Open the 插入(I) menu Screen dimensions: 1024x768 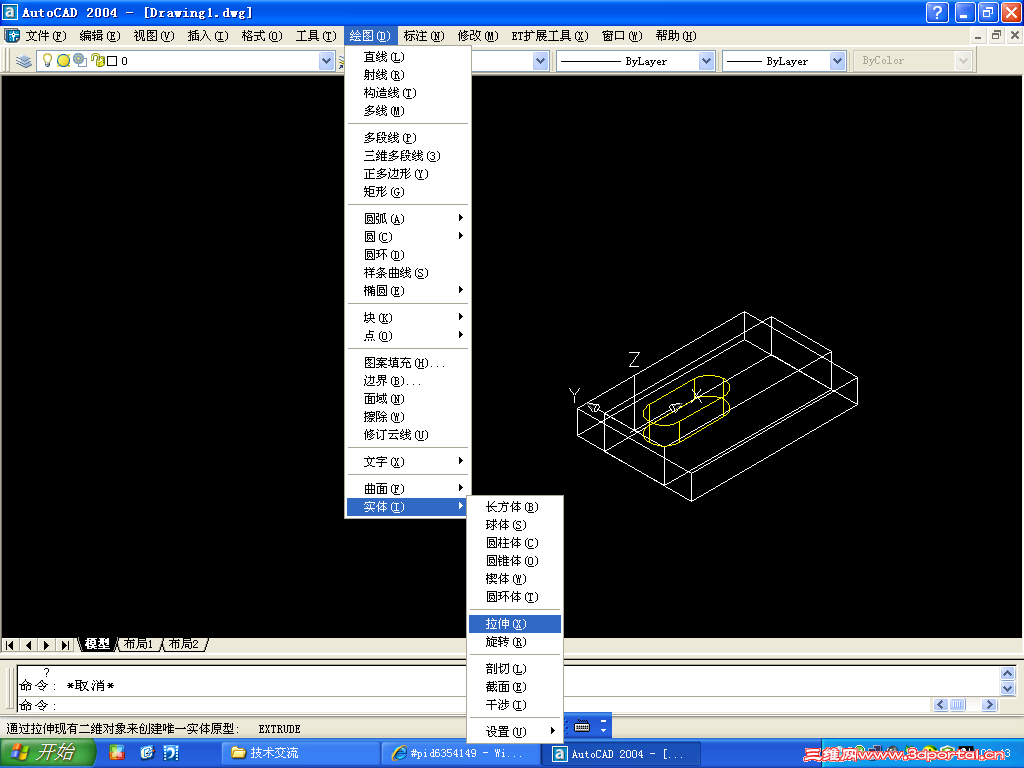tap(208, 36)
